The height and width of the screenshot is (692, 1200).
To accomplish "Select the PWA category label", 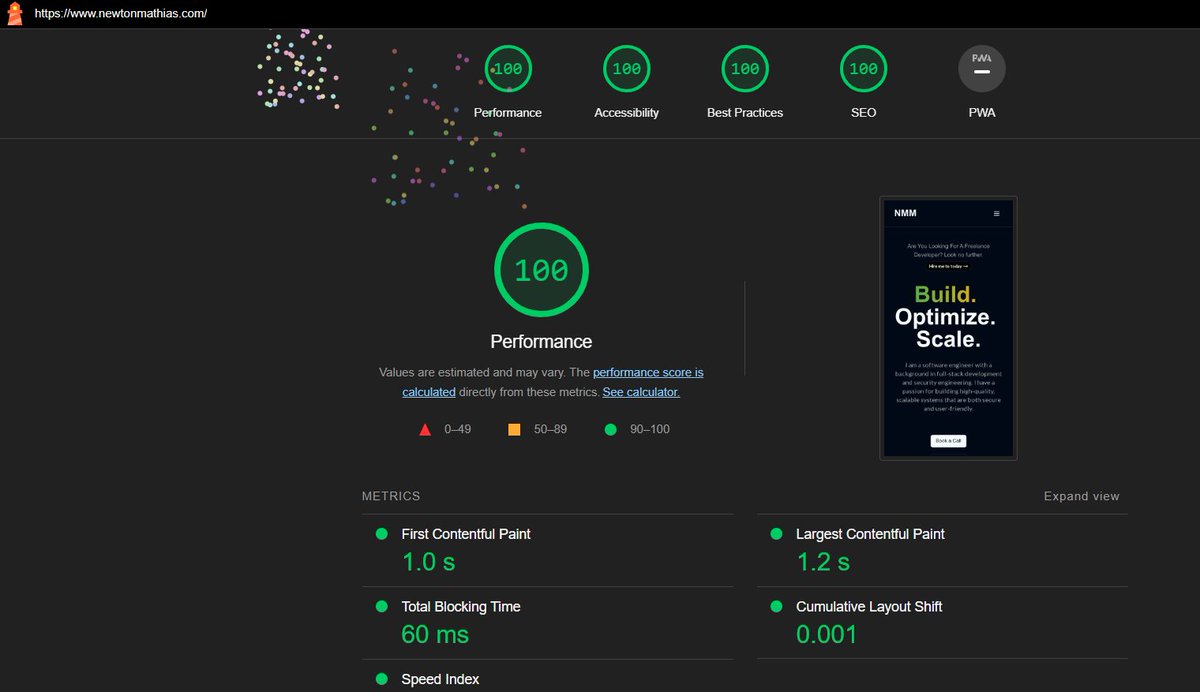I will coord(982,113).
